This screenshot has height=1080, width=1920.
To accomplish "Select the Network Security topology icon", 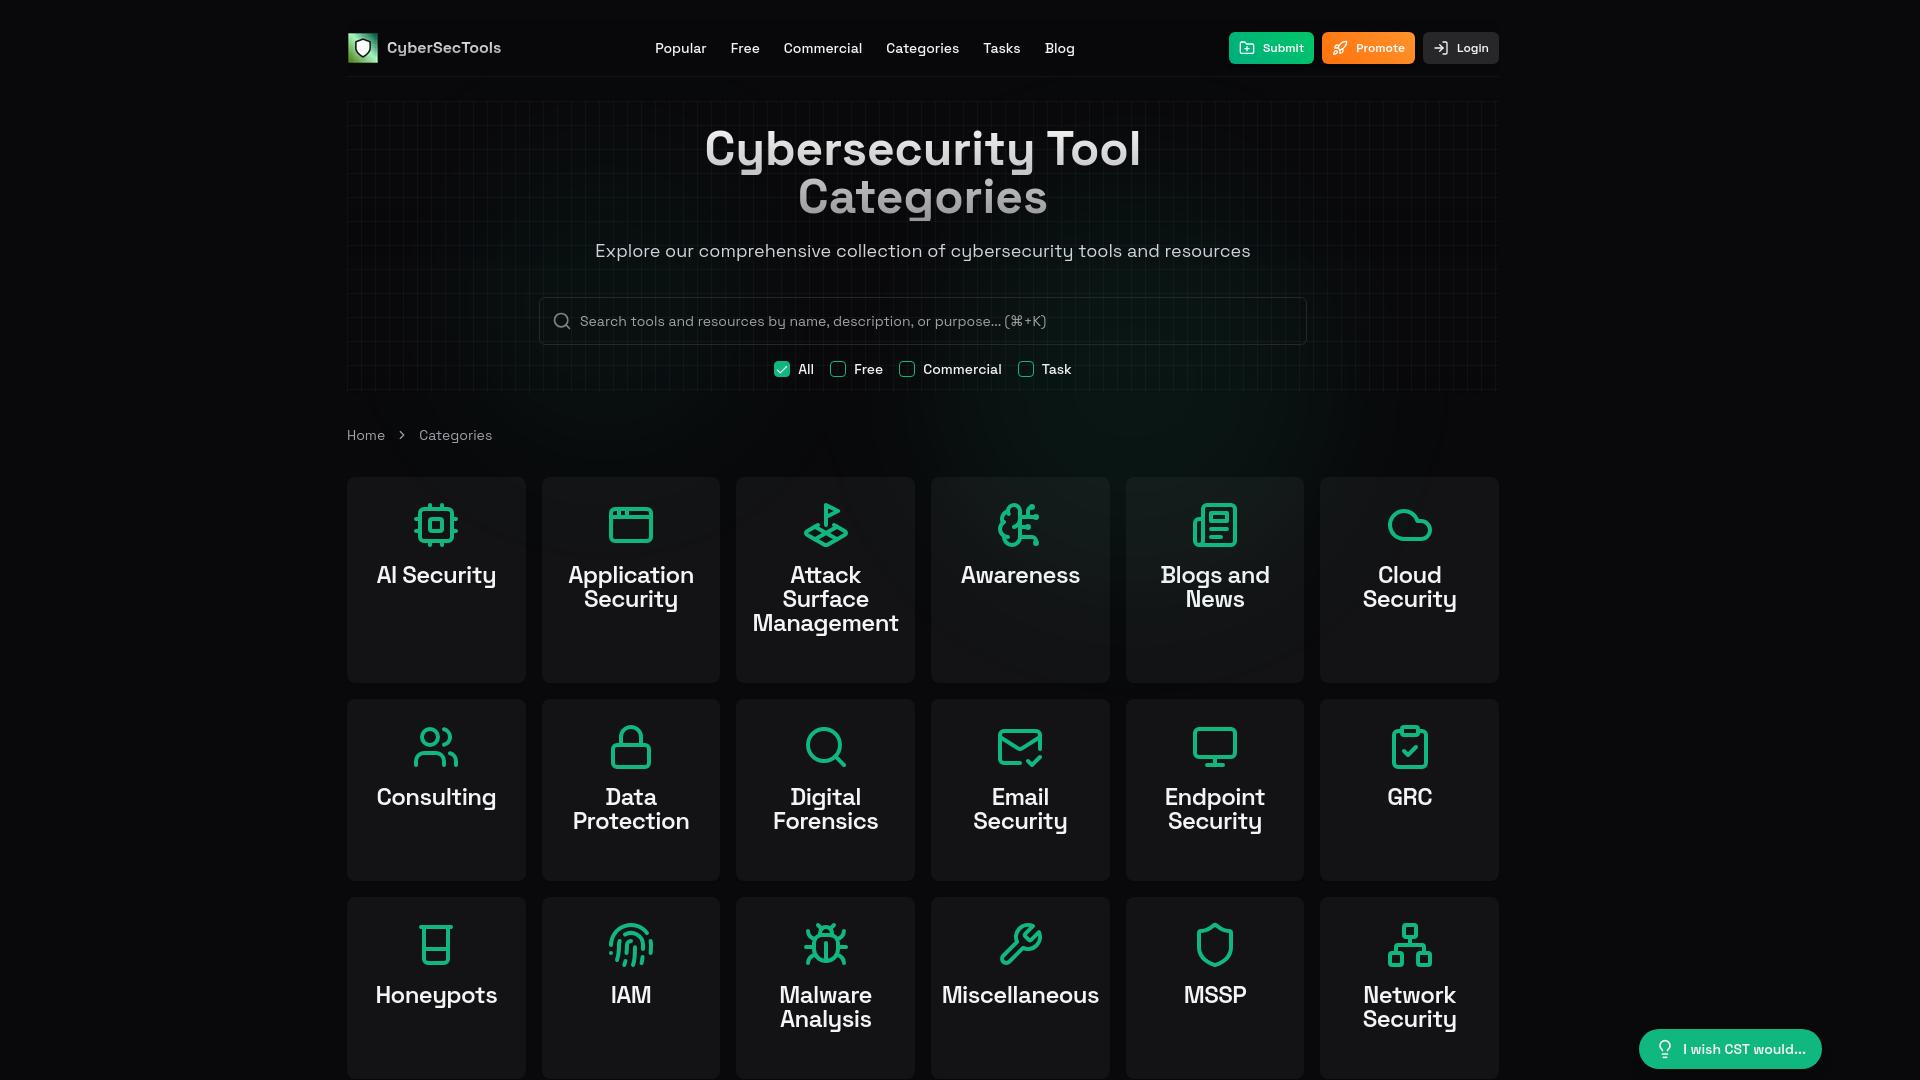I will pos(1409,945).
